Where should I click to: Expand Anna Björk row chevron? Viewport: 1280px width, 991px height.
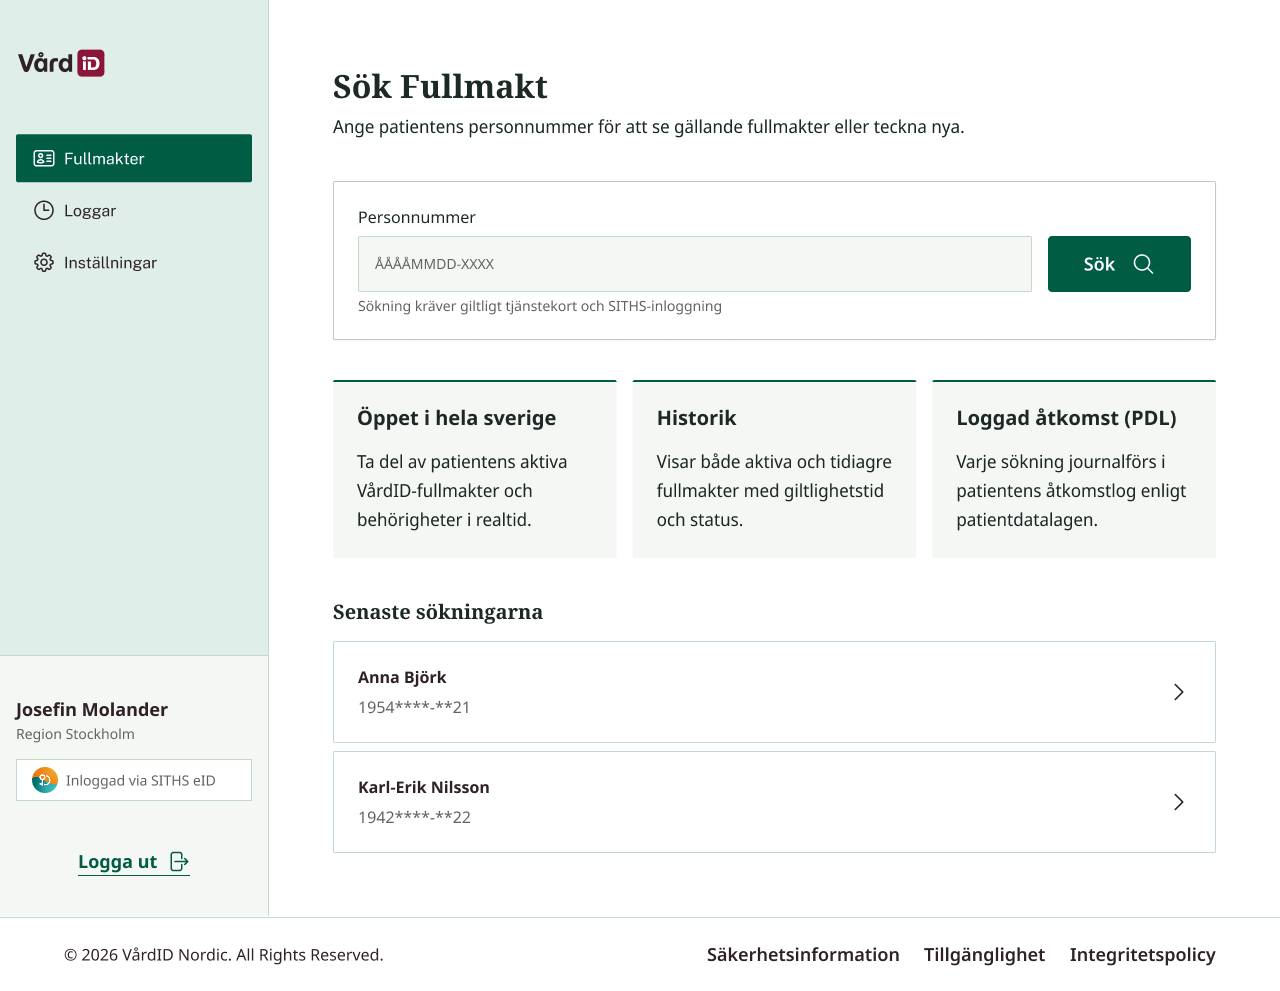[1179, 692]
